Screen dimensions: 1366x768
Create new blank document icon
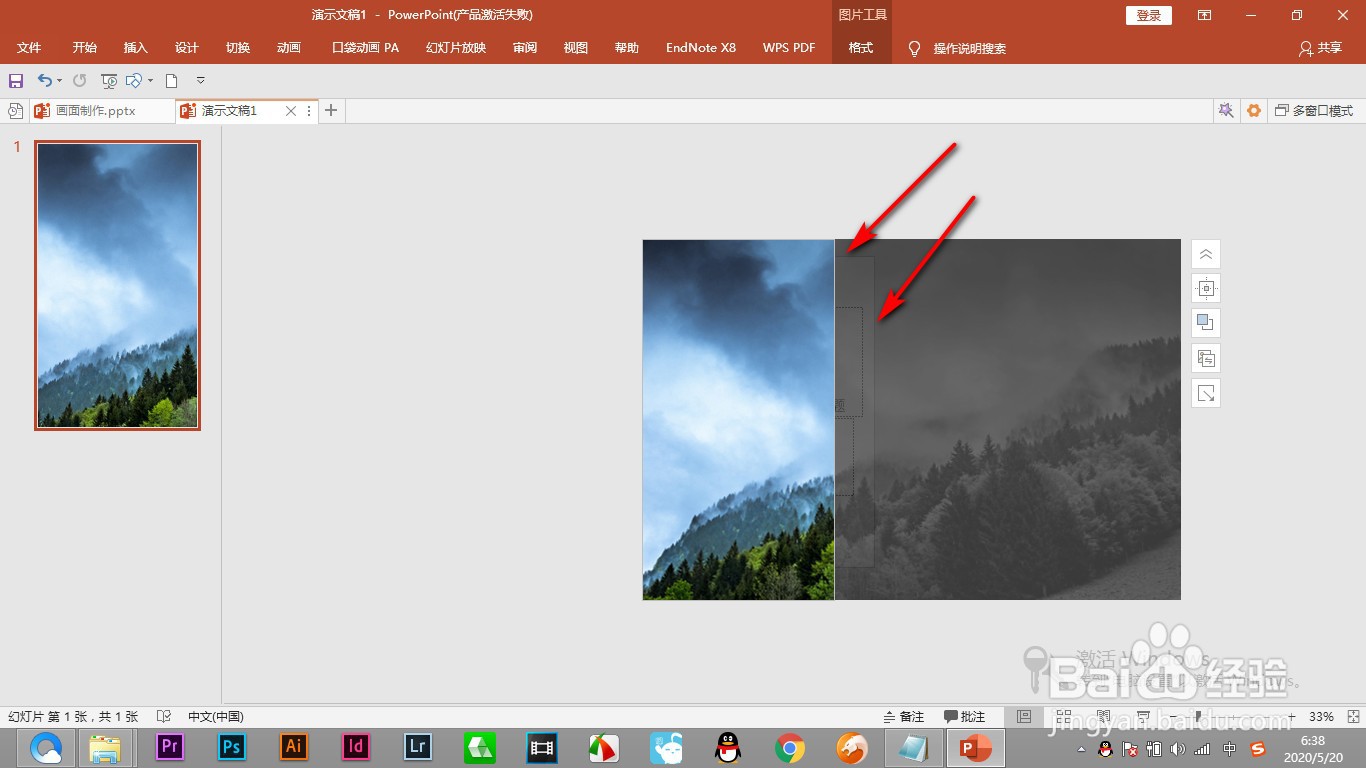click(172, 81)
